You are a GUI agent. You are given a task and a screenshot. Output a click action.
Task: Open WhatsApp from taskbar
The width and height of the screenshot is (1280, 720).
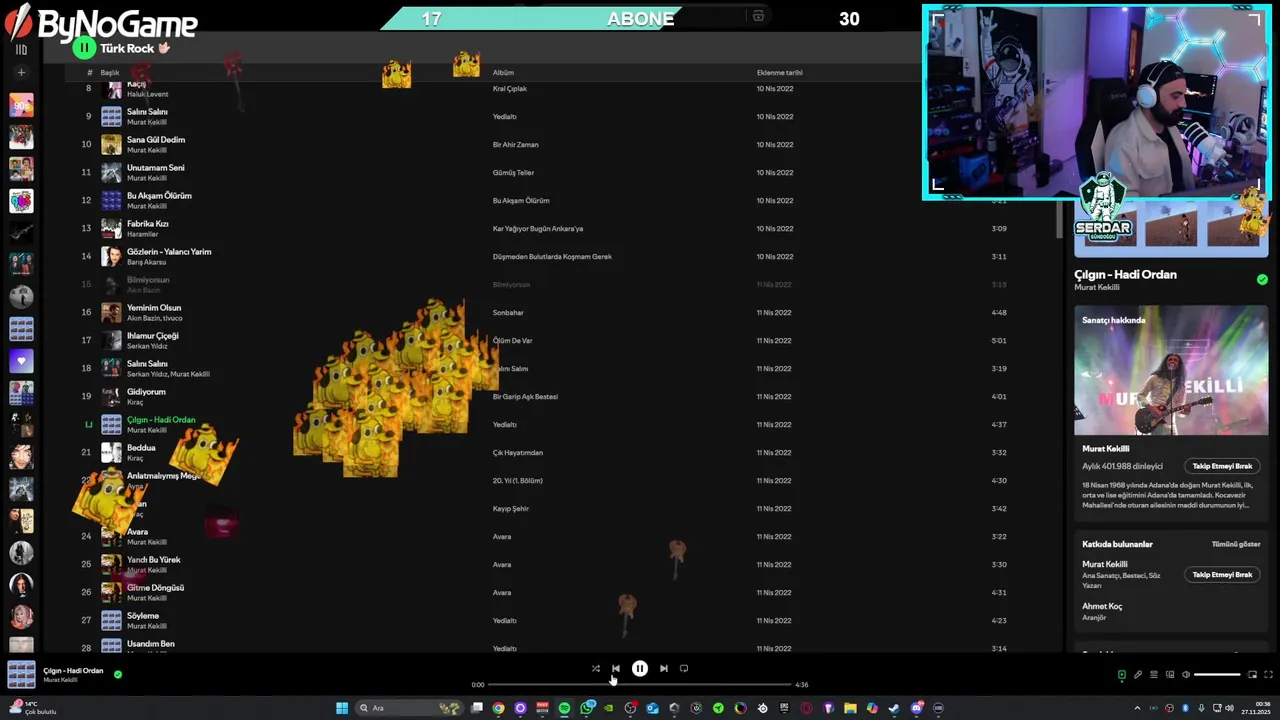coord(586,708)
